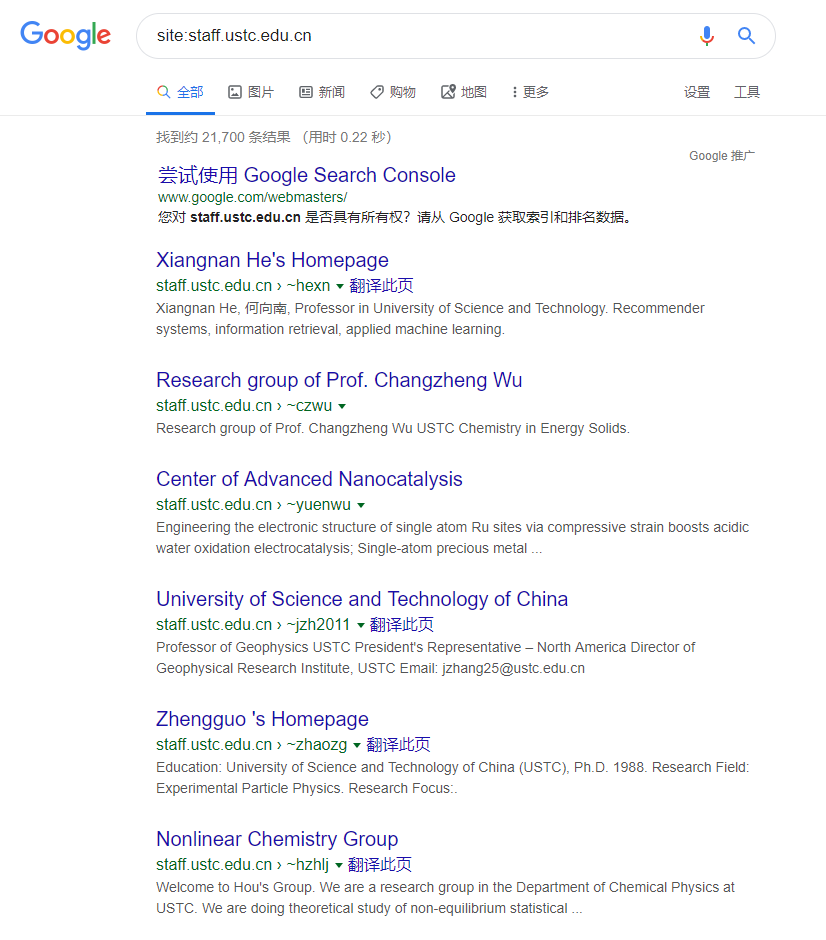Viewport: 826px width, 940px height.
Task: Click snippet starting 'Xiangnan He, 何向南, Professor'
Action: [x=430, y=319]
